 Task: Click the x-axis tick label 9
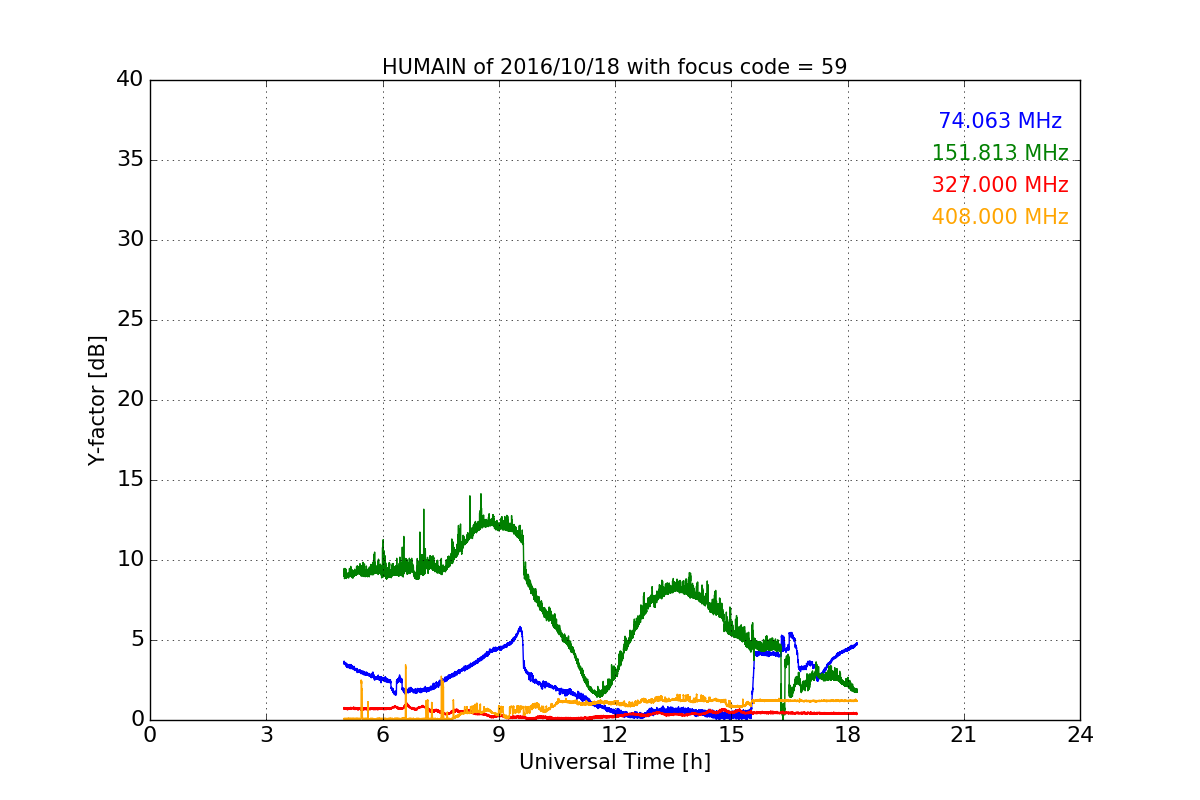pyautogui.click(x=499, y=735)
